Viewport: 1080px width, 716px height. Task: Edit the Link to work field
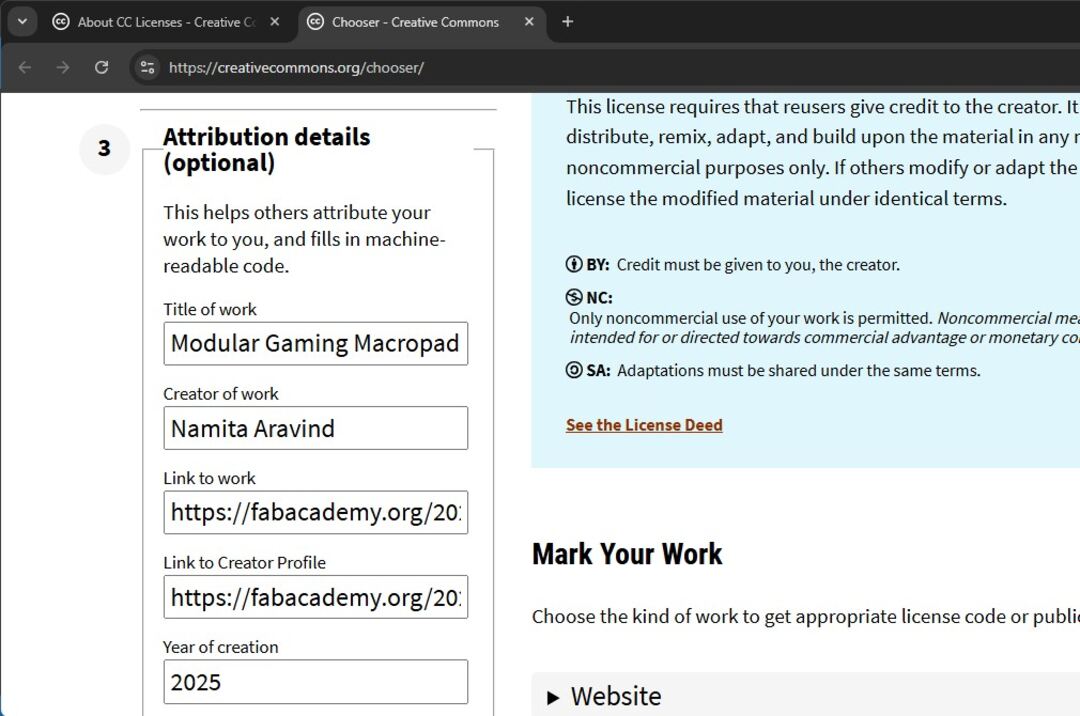pos(315,512)
